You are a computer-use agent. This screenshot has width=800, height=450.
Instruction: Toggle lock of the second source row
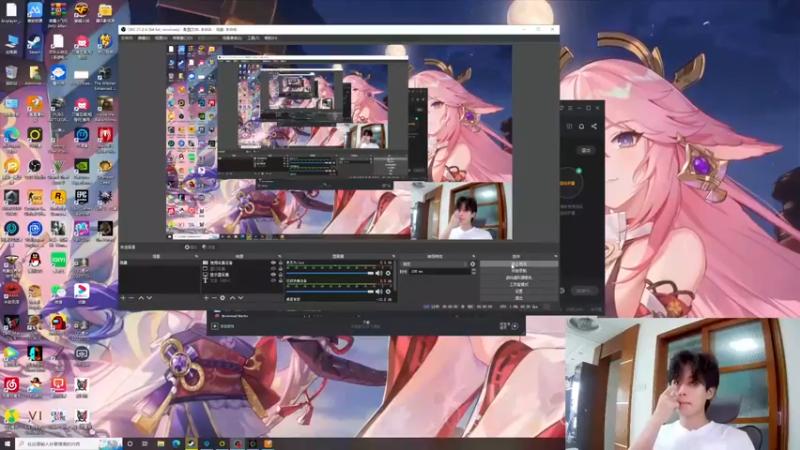pyautogui.click(x=281, y=268)
